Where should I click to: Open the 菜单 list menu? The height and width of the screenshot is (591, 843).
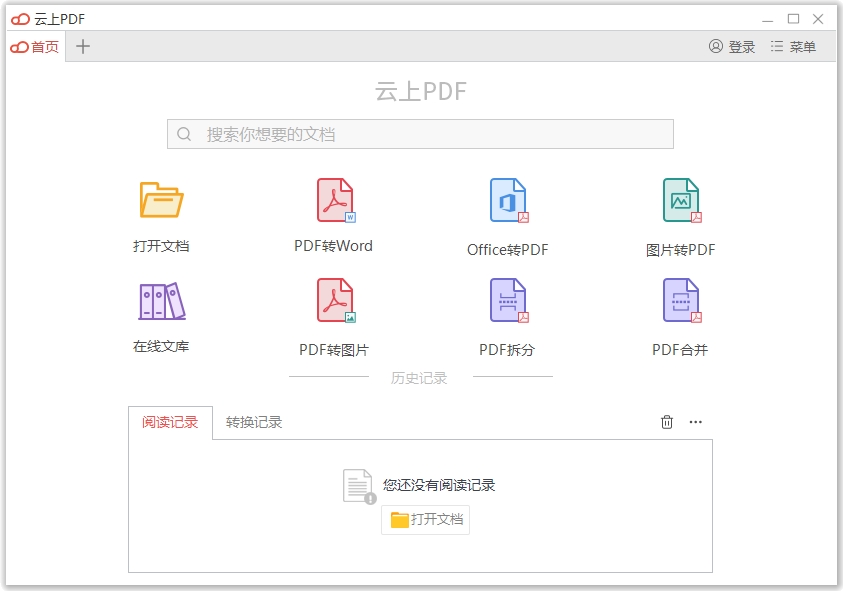(x=793, y=47)
